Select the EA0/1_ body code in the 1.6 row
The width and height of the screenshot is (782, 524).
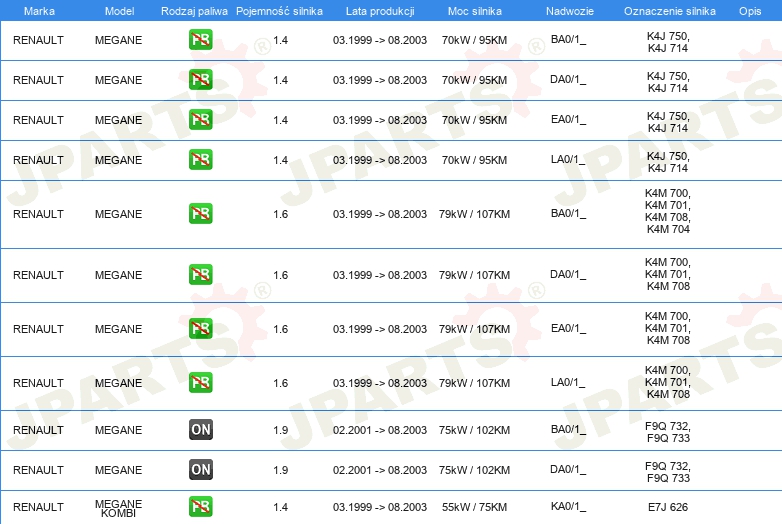(x=569, y=328)
